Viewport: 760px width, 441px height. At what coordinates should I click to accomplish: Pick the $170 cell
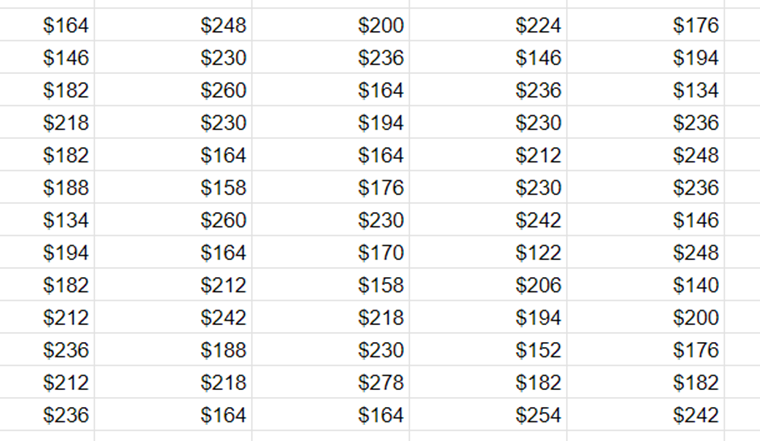(331, 252)
